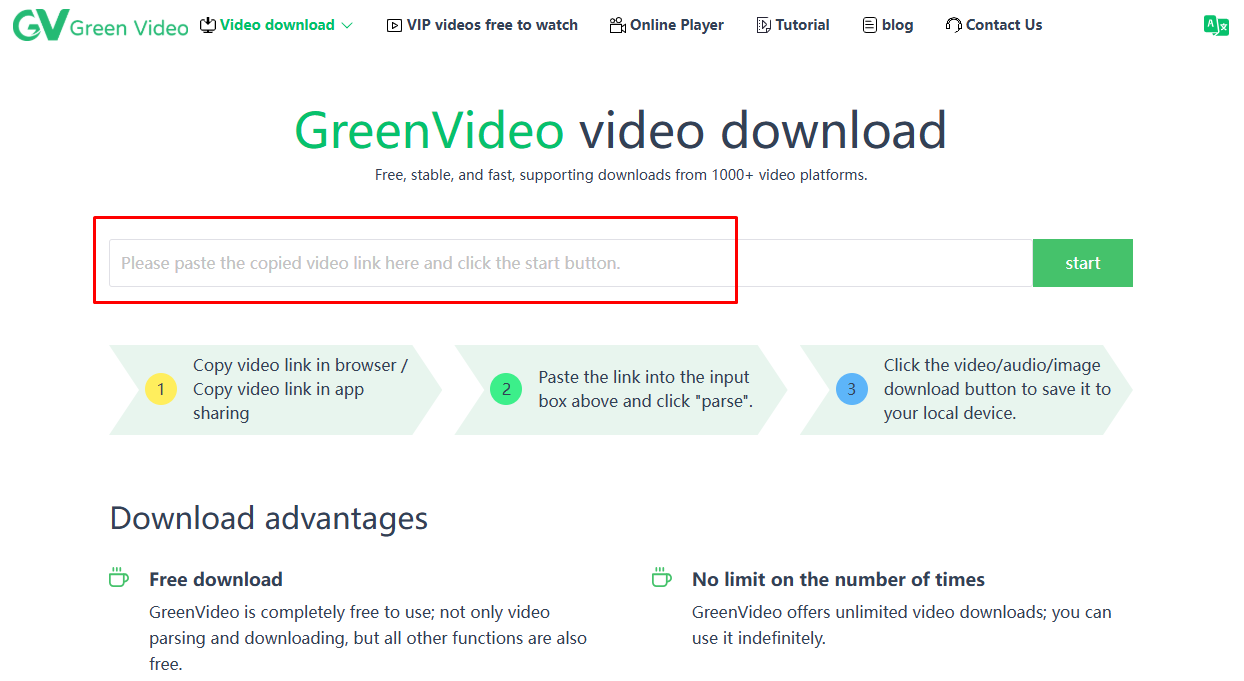Click the headset icon beside Contact Us
The height and width of the screenshot is (681, 1244).
(954, 25)
